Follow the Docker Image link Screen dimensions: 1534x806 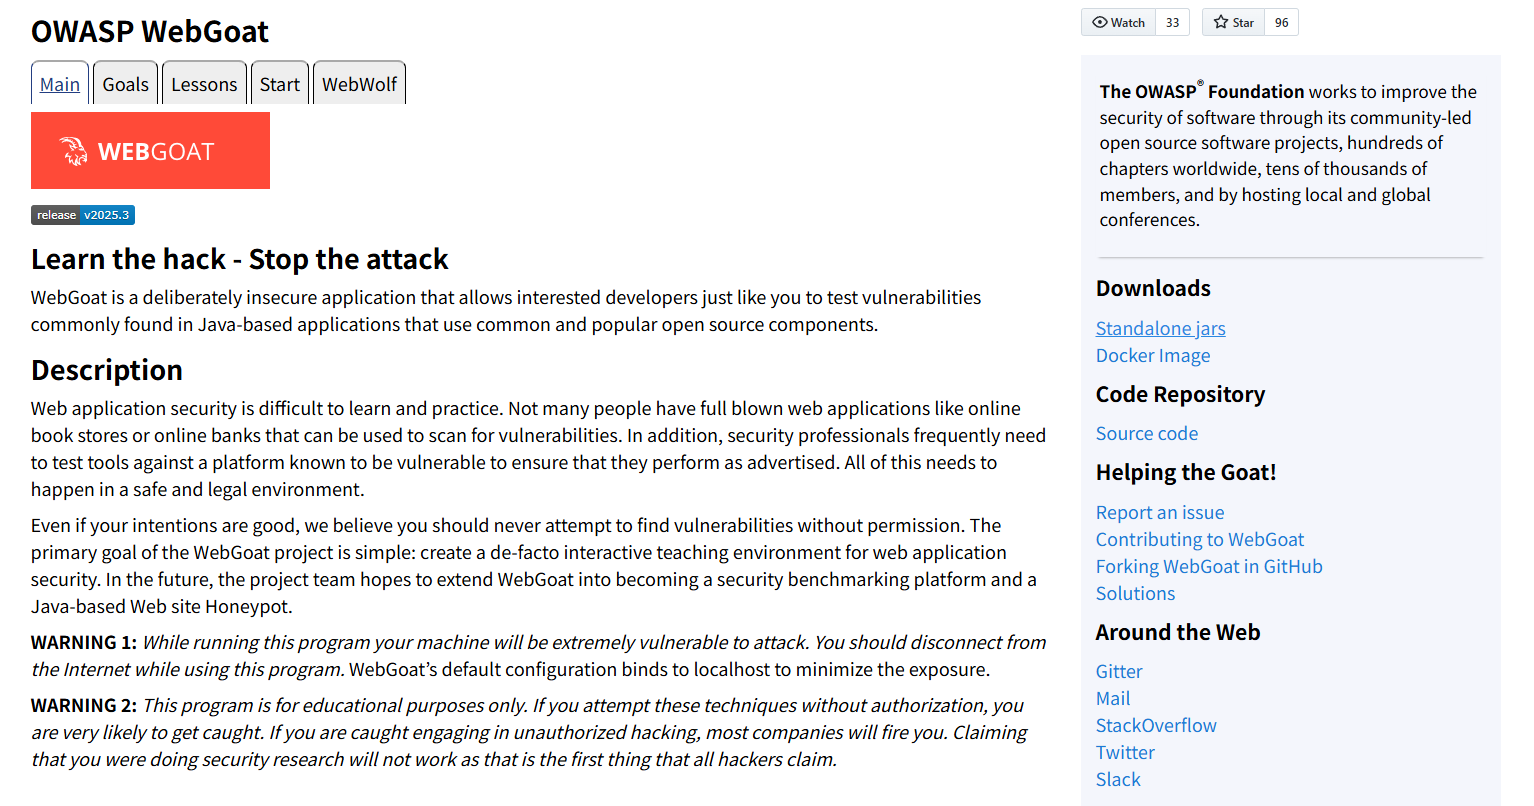[x=1153, y=355]
